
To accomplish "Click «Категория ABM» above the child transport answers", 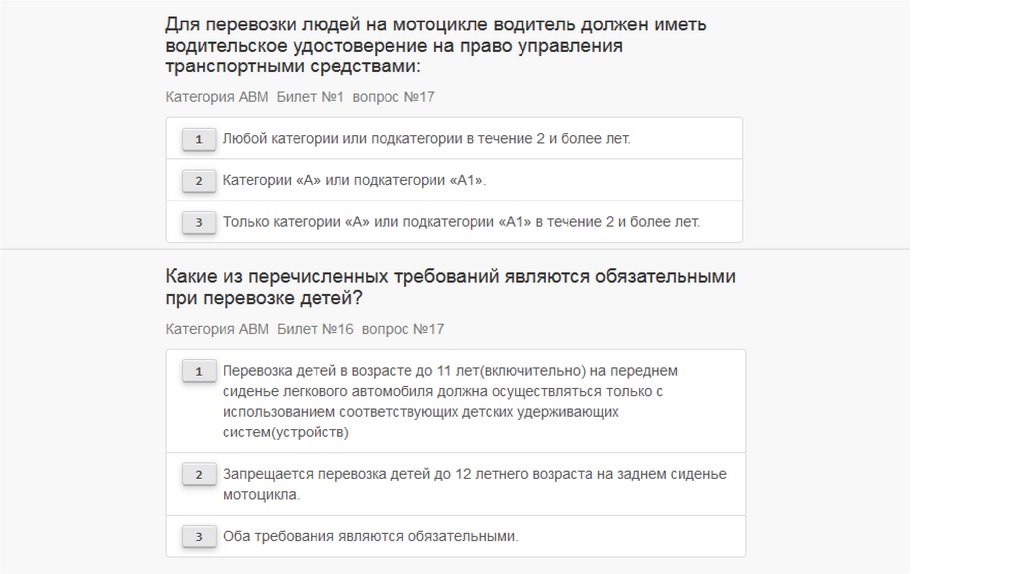I will tap(215, 329).
